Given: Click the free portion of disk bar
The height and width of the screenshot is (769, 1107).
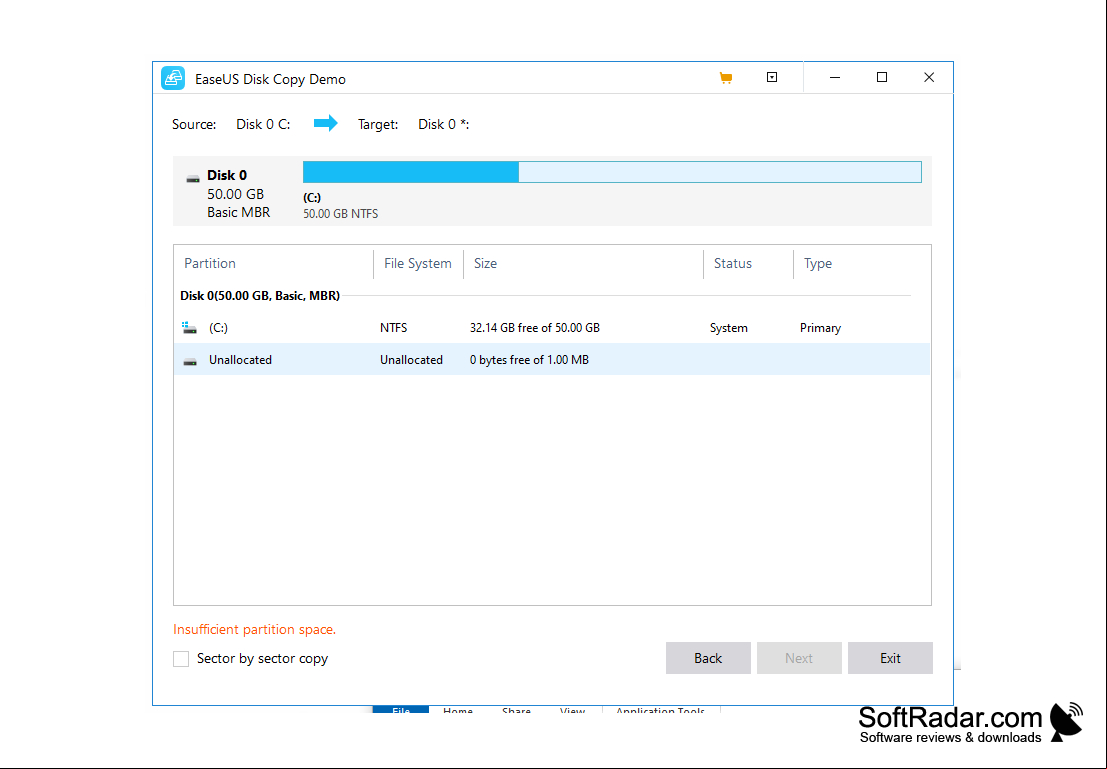Looking at the screenshot, I should coord(720,172).
